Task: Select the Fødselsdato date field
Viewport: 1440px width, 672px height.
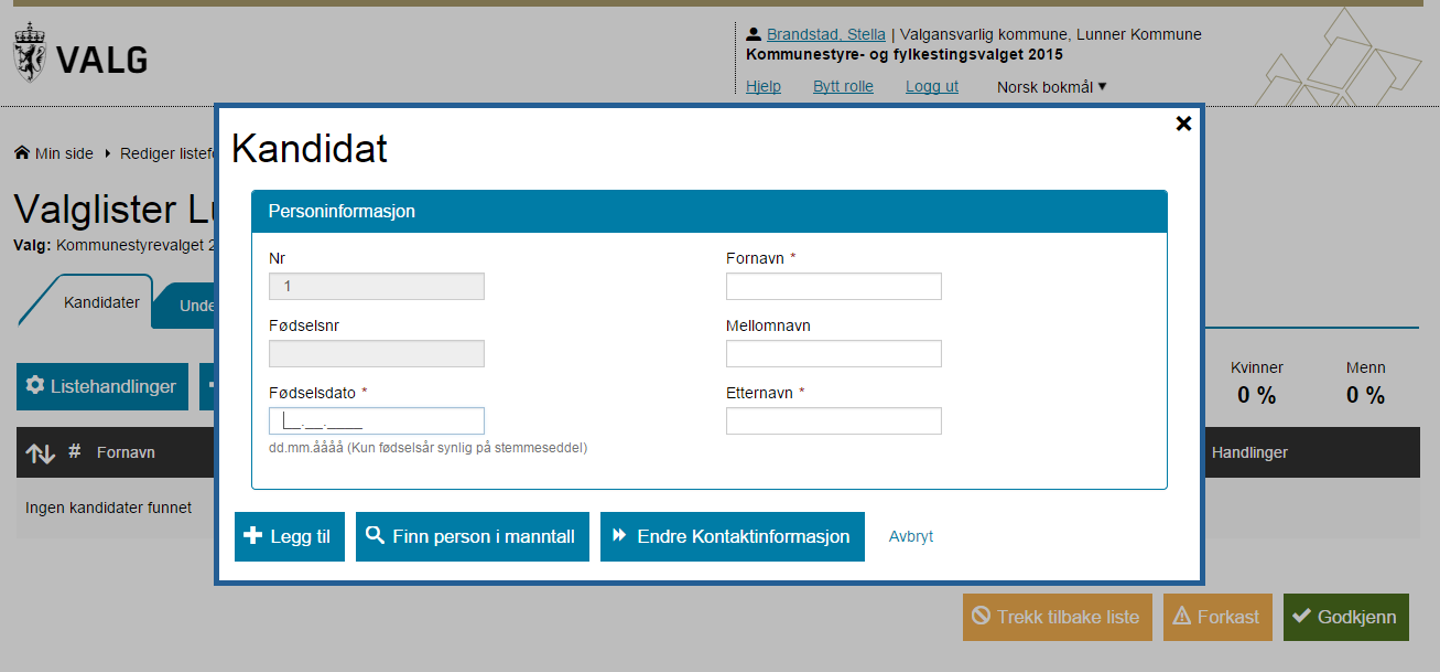Action: coord(376,421)
